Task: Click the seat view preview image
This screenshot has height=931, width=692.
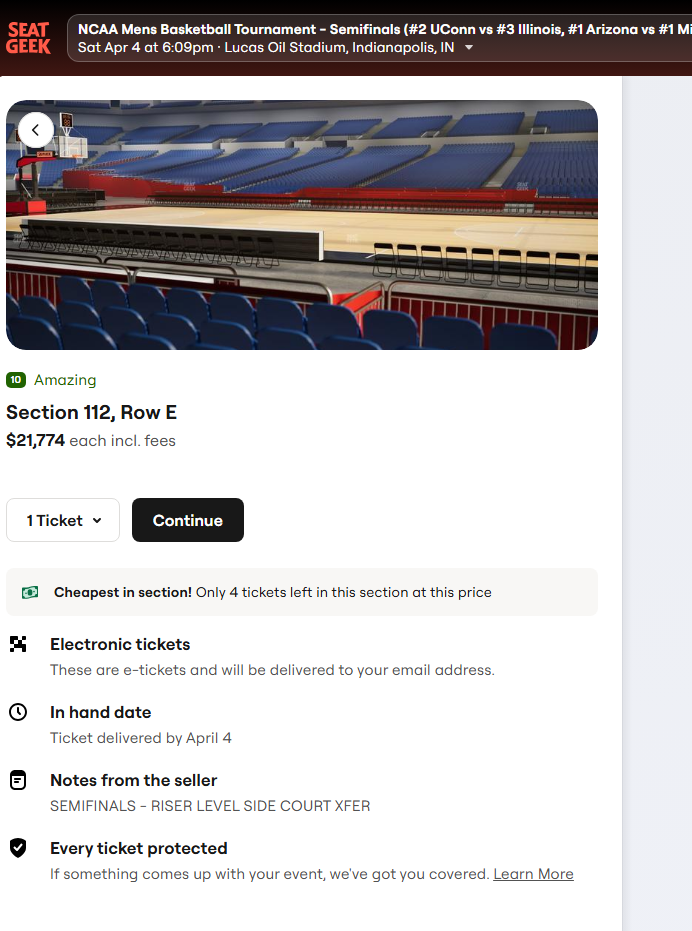Action: point(302,225)
